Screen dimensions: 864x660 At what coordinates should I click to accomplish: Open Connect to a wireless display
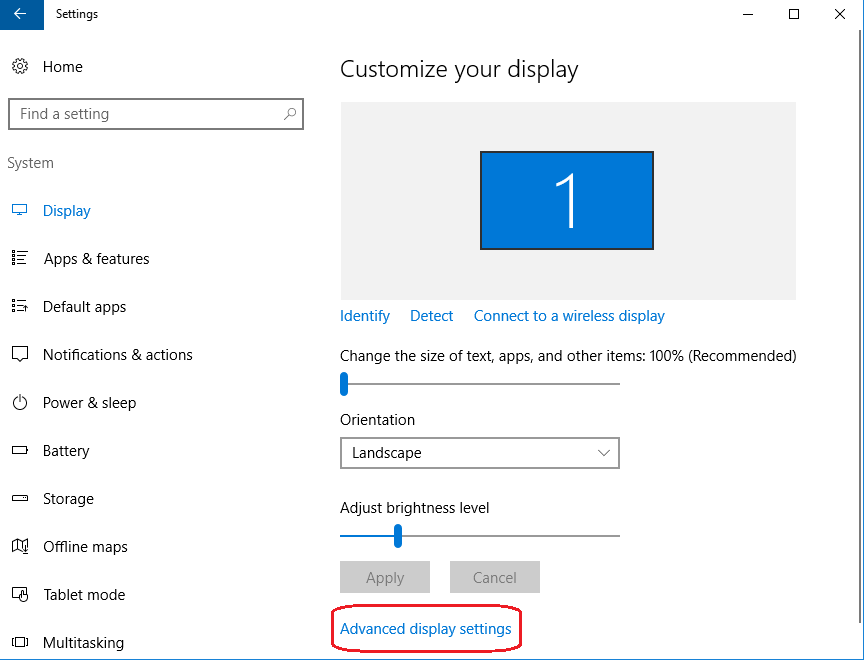(x=569, y=316)
